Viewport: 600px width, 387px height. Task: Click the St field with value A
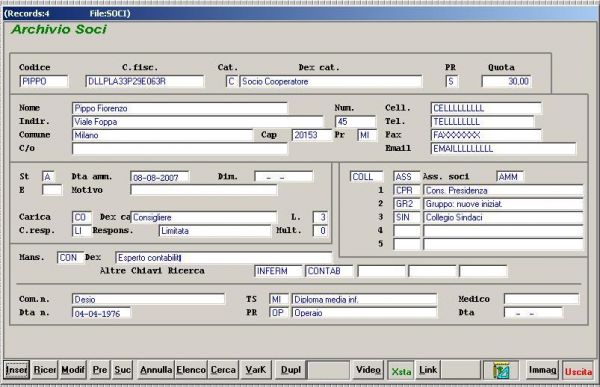pos(48,177)
